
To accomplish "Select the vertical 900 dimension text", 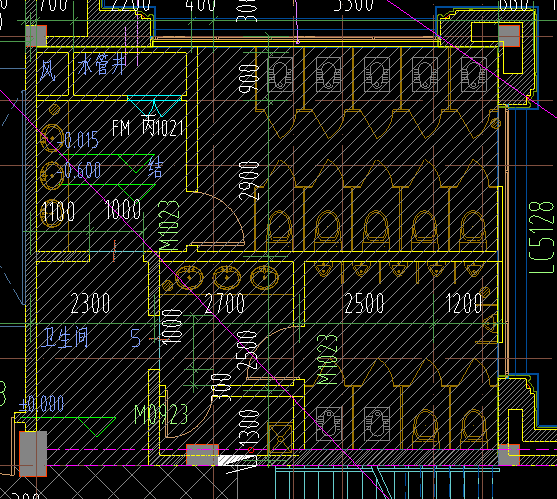I will (x=249, y=78).
